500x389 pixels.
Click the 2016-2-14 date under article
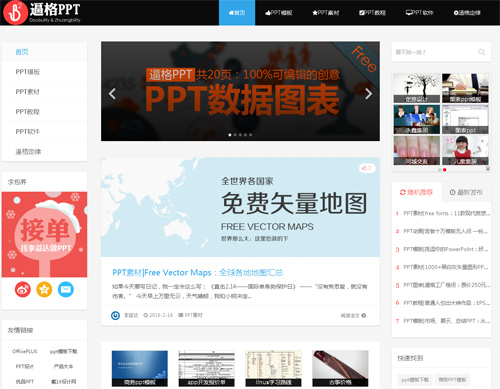(x=158, y=315)
